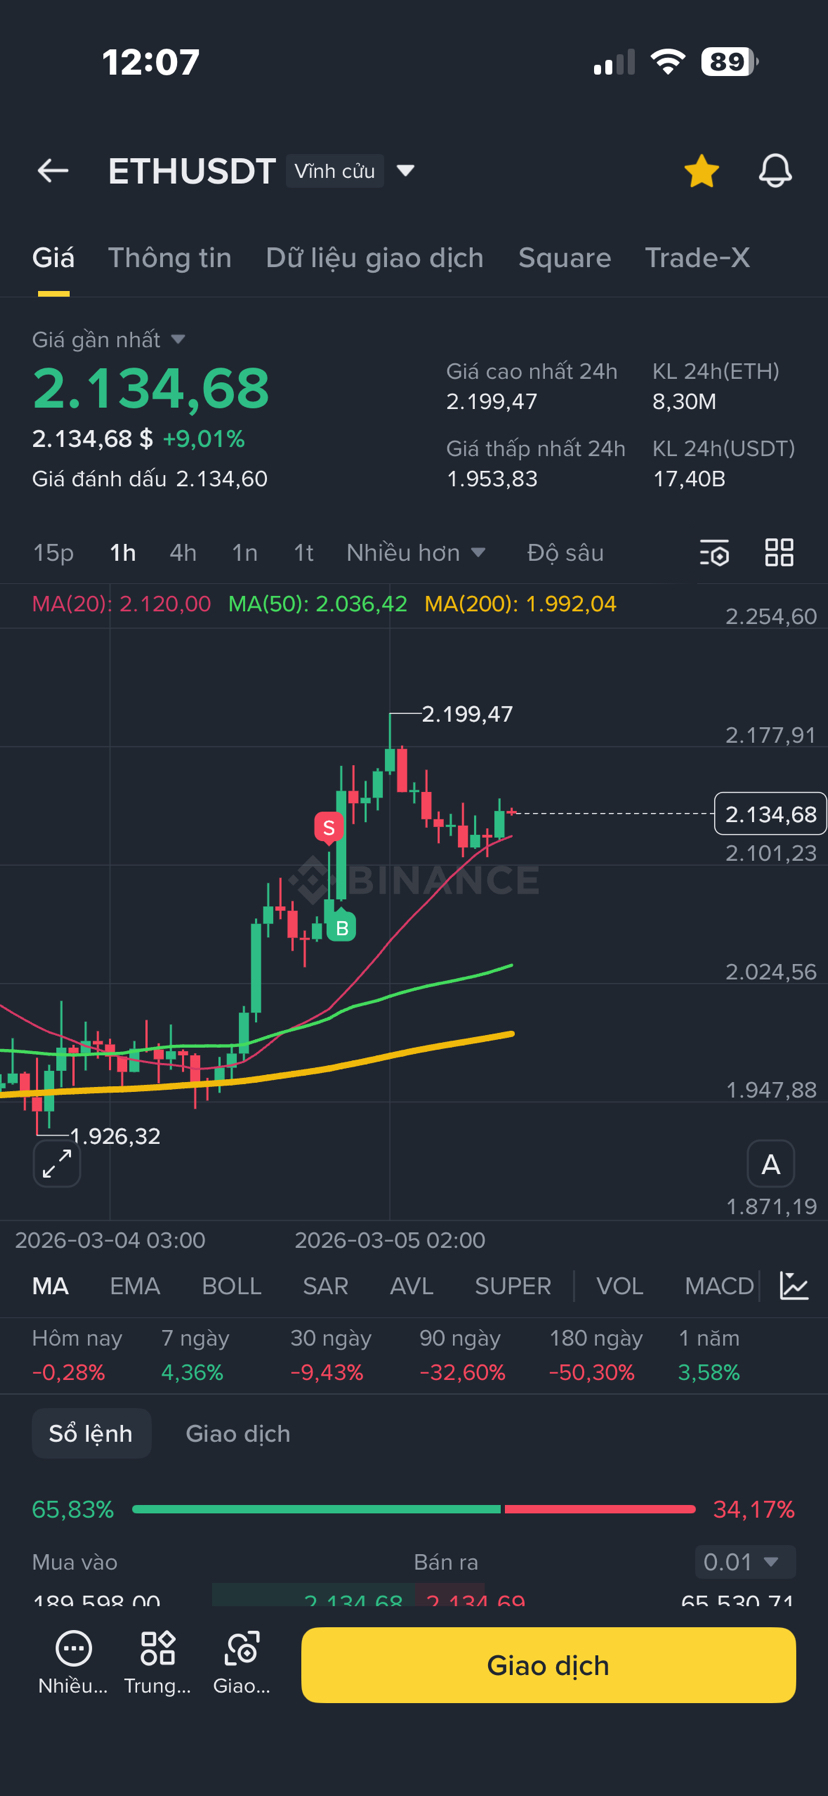Enable MACD indicator
The height and width of the screenshot is (1796, 828).
coord(719,1286)
